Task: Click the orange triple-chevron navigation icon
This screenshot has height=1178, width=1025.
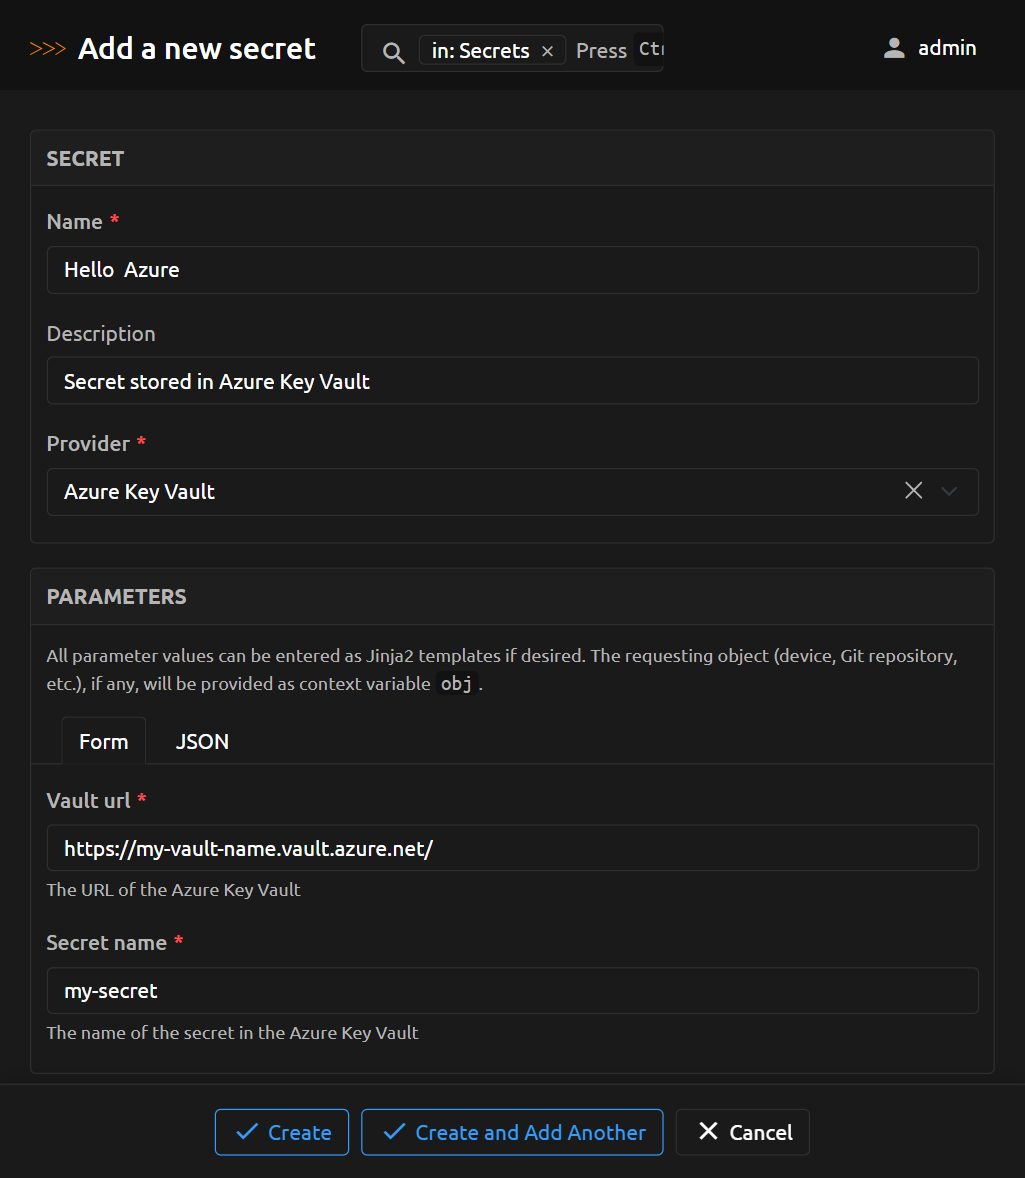Action: [47, 49]
